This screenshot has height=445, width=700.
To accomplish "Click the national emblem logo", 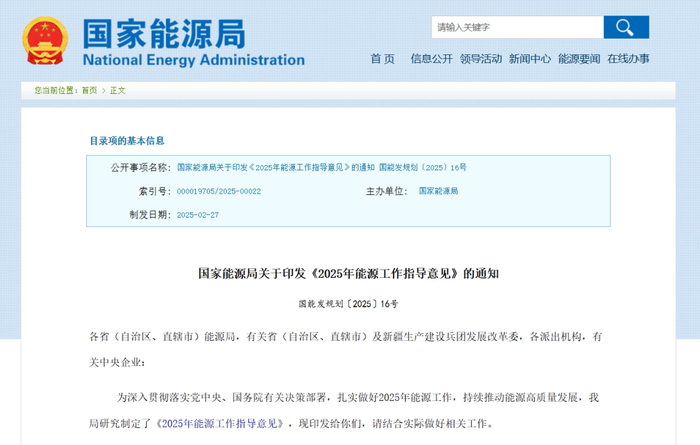I will [45, 41].
